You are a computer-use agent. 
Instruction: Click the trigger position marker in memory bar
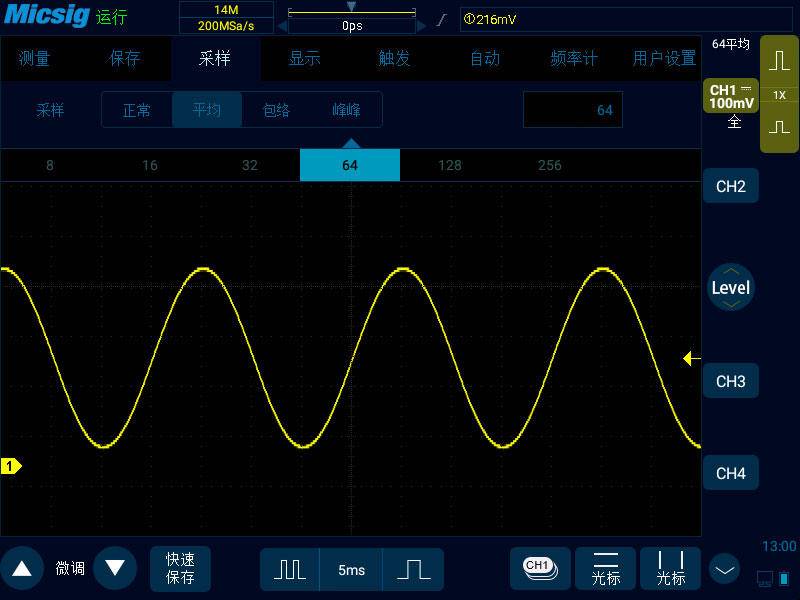point(352,6)
